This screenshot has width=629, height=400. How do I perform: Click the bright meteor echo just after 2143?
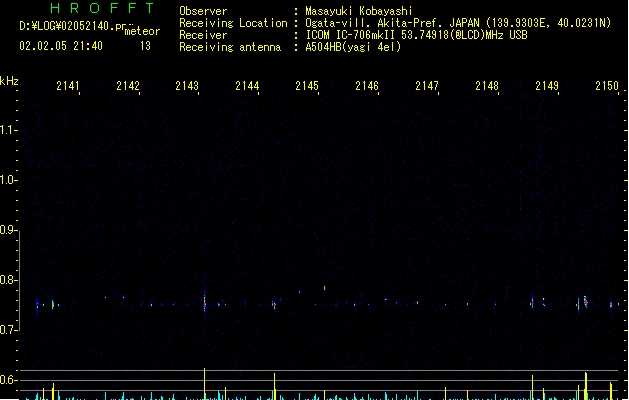pos(205,303)
